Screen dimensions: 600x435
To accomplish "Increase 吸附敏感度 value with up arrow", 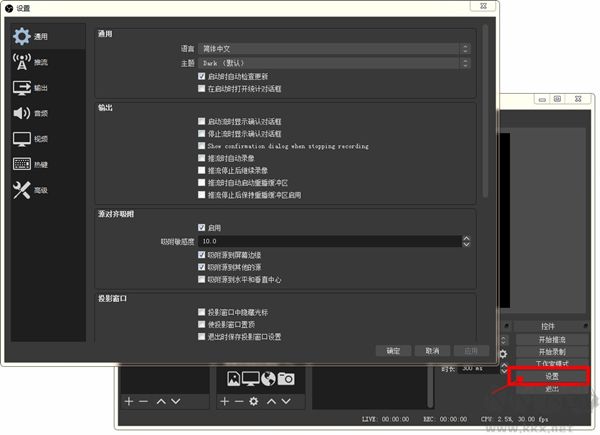I will (x=466, y=238).
